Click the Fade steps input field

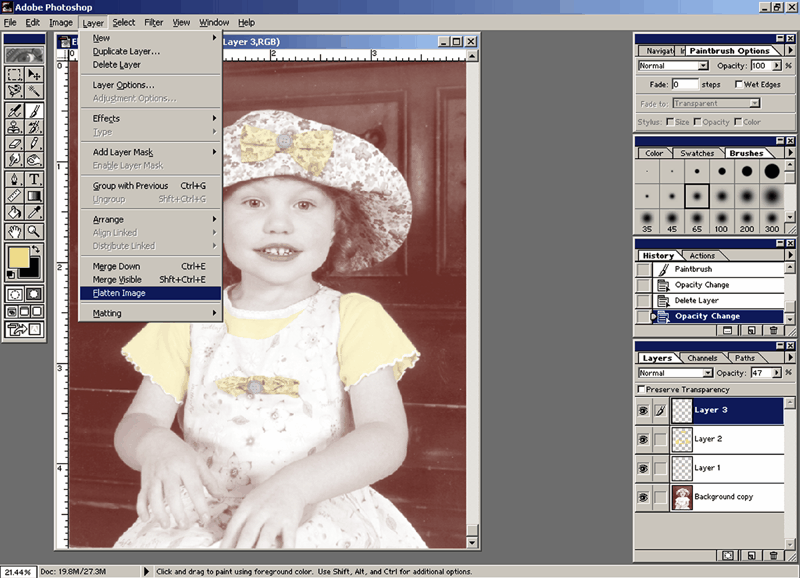(x=684, y=85)
